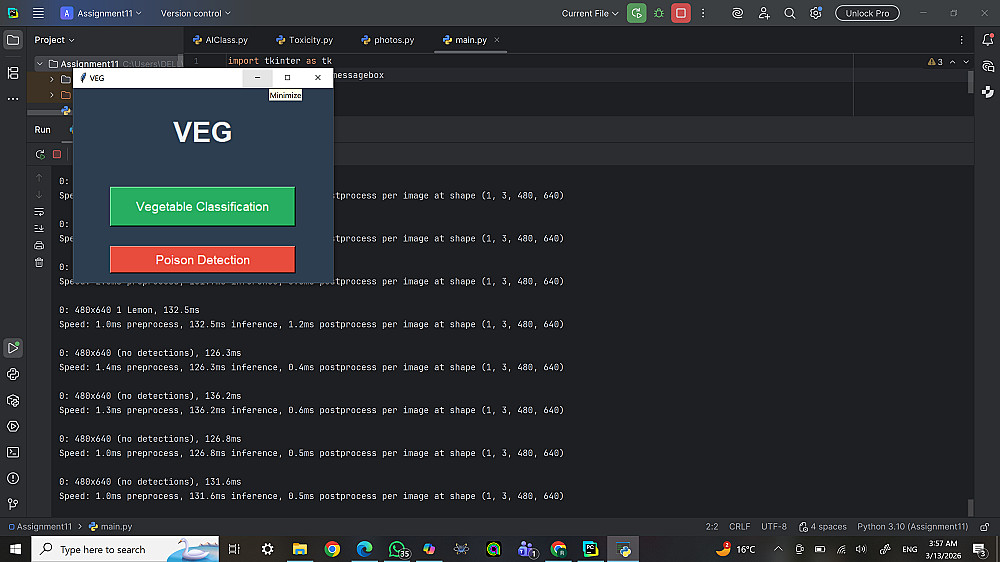Collapse the Assignment11 root folder
1000x562 pixels.
click(x=40, y=64)
